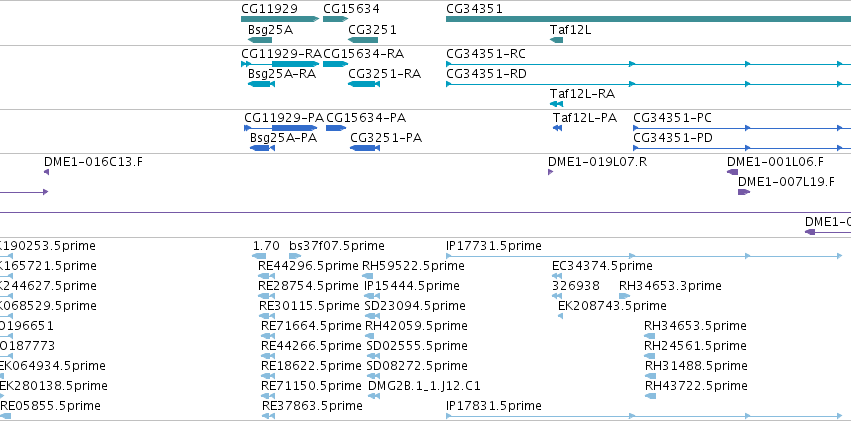Click protein label Taf12L-PA
851x421 pixels.
(x=585, y=118)
